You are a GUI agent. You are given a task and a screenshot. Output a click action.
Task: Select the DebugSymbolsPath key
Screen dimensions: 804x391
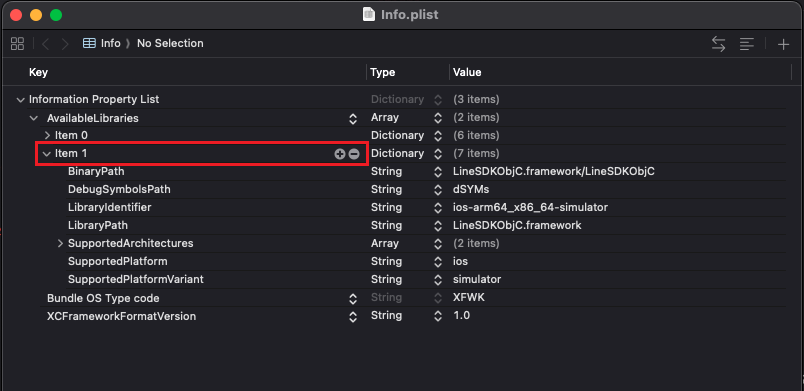119,190
